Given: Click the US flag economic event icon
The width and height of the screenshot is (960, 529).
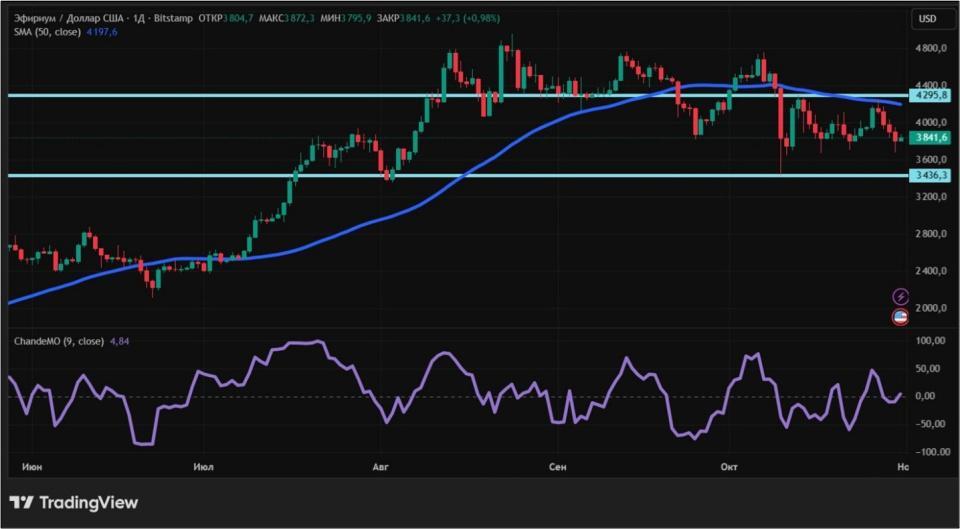Looking at the screenshot, I should click(901, 317).
